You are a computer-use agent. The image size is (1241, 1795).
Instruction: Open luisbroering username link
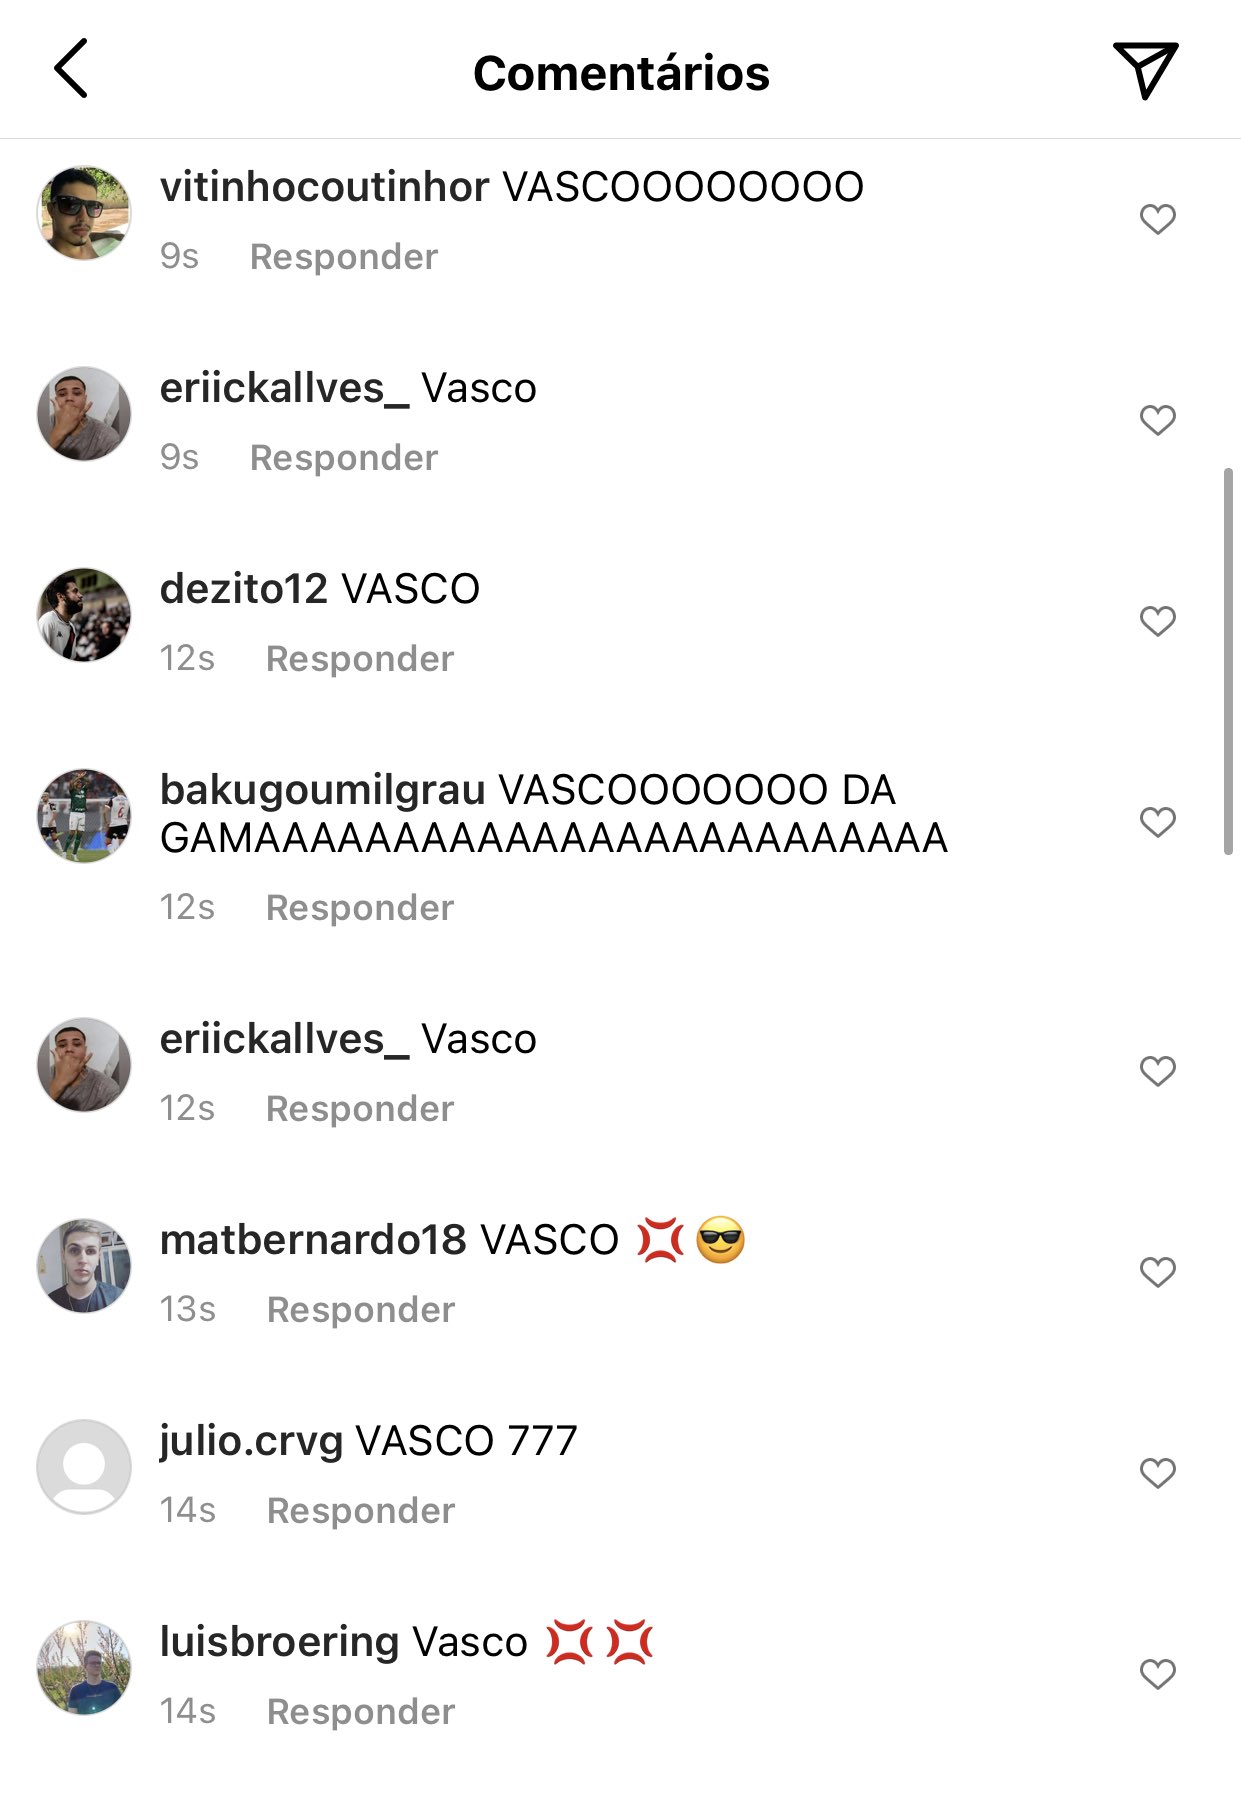coord(279,1641)
